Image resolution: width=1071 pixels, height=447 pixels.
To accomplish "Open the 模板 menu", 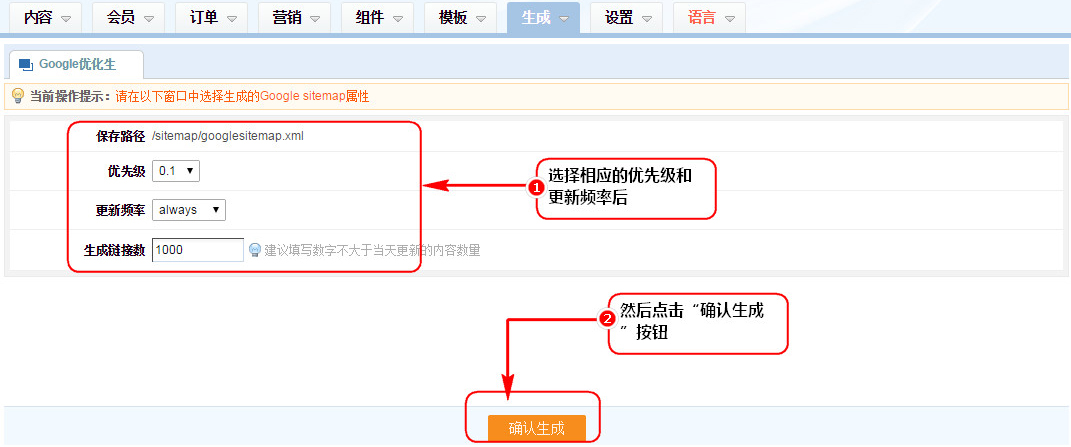I will point(461,17).
